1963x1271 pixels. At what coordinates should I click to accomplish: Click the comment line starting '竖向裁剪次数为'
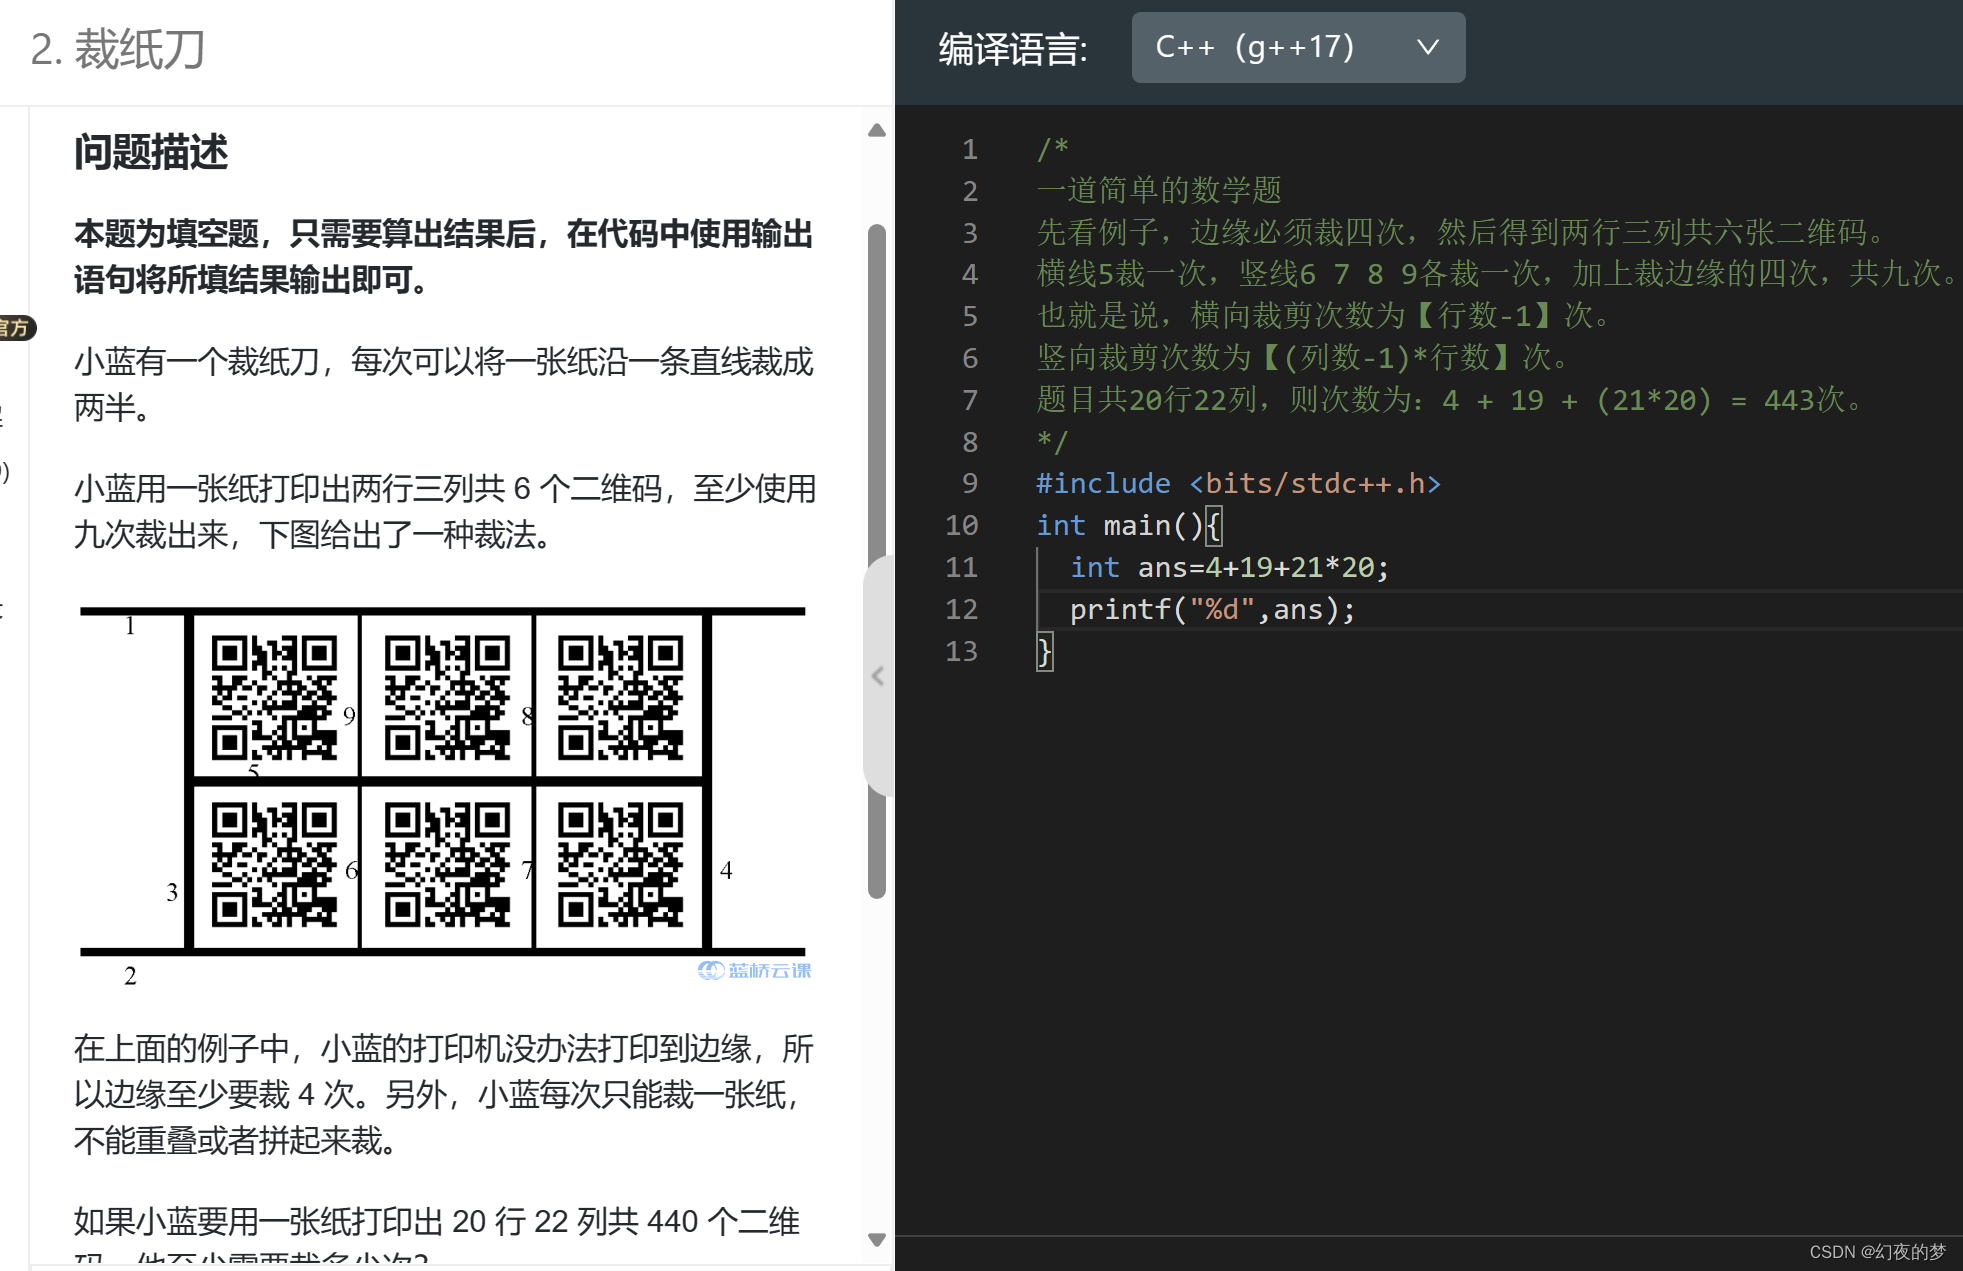coord(1306,357)
